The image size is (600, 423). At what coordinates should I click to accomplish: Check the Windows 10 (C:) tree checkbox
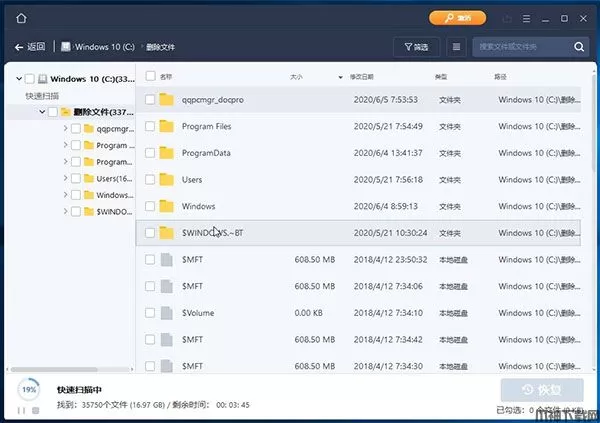(29, 79)
